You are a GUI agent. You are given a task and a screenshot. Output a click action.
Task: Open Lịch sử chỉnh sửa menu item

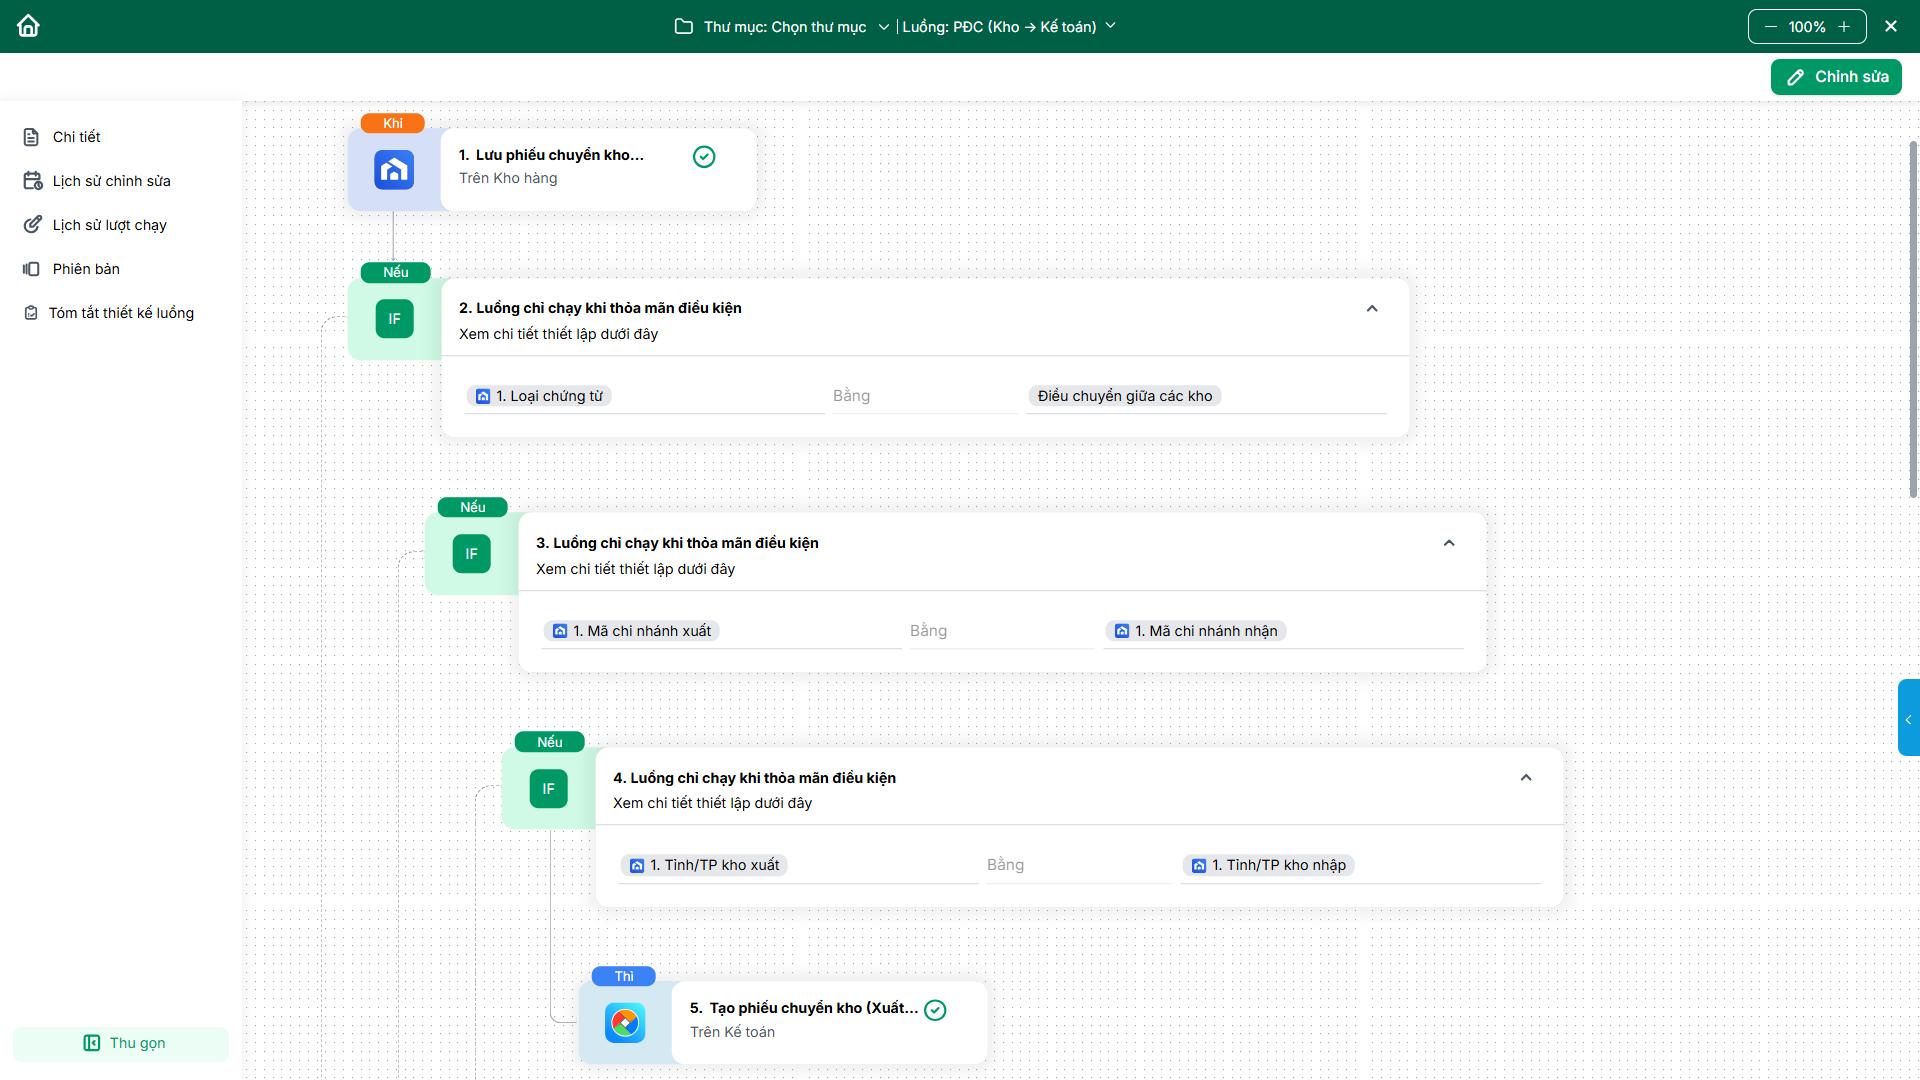(x=111, y=181)
